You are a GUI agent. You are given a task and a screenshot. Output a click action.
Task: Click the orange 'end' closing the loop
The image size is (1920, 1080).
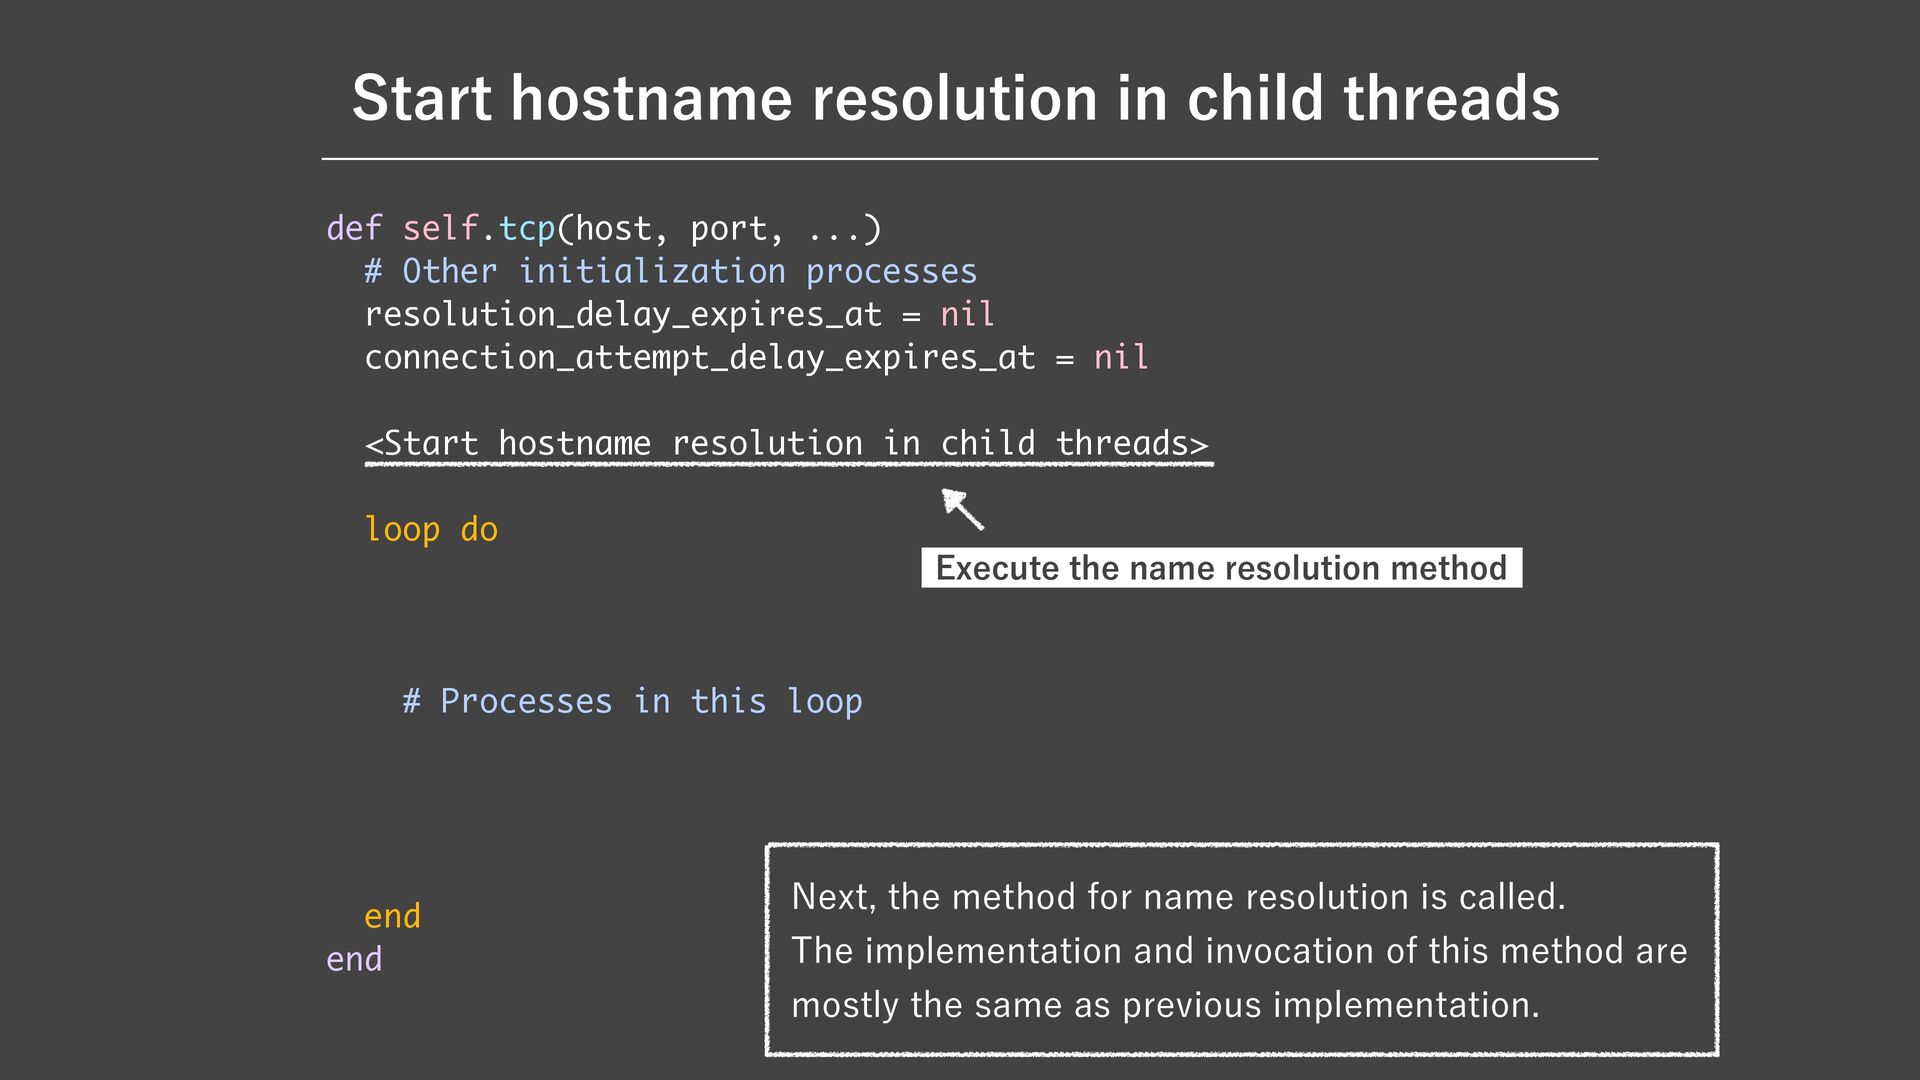click(x=392, y=916)
